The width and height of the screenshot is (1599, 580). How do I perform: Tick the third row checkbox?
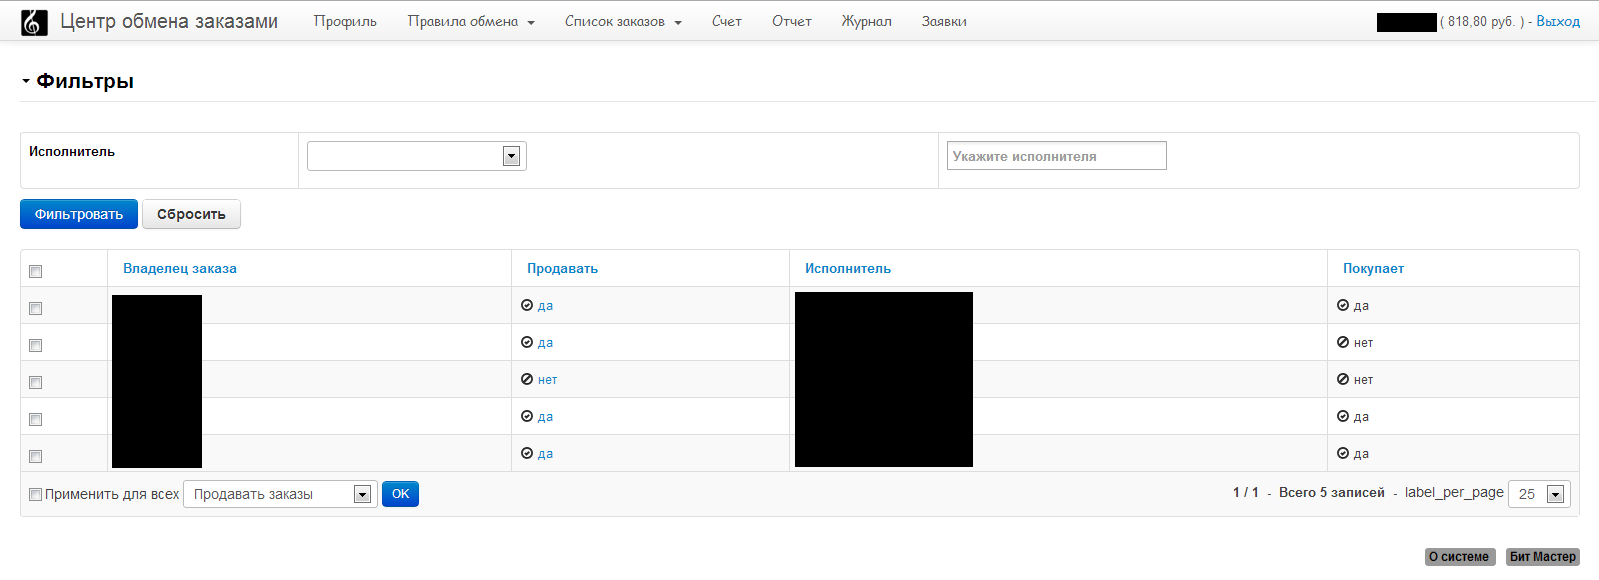click(36, 382)
